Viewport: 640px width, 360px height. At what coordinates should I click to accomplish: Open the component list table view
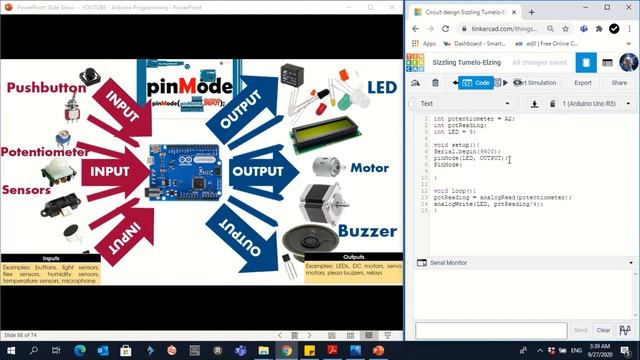[607, 62]
